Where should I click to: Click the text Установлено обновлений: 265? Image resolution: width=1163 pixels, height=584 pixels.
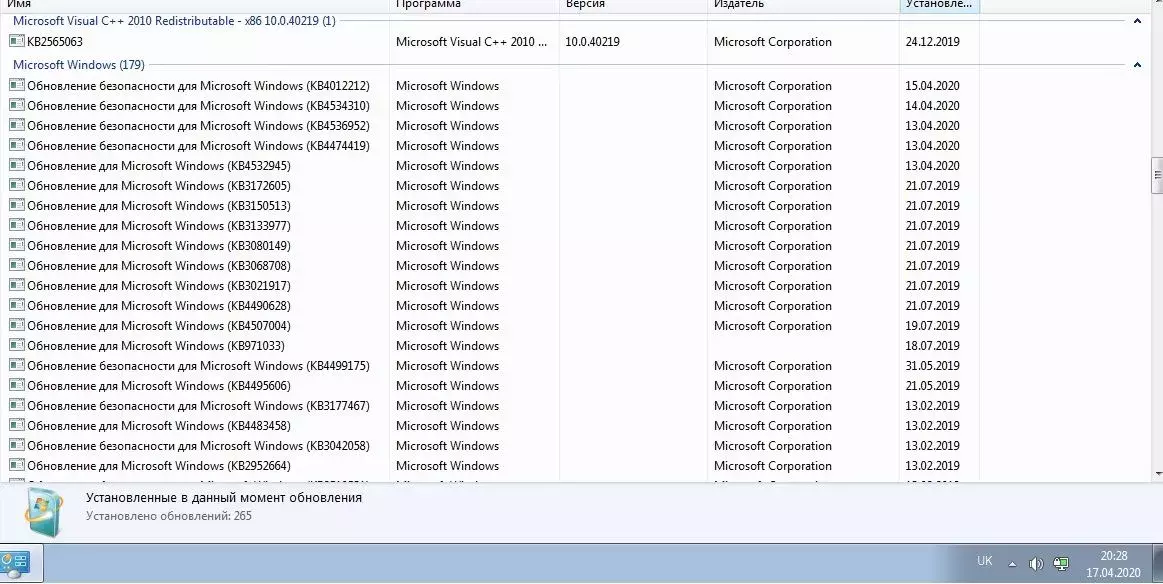168,516
